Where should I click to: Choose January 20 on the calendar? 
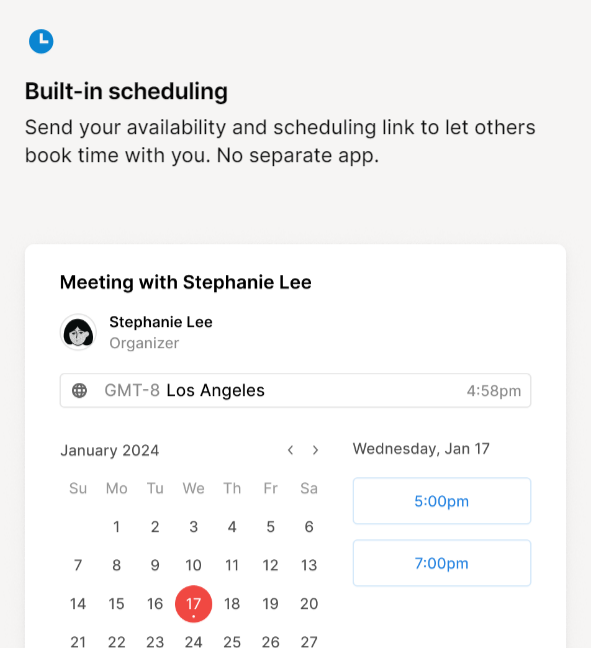pos(309,604)
